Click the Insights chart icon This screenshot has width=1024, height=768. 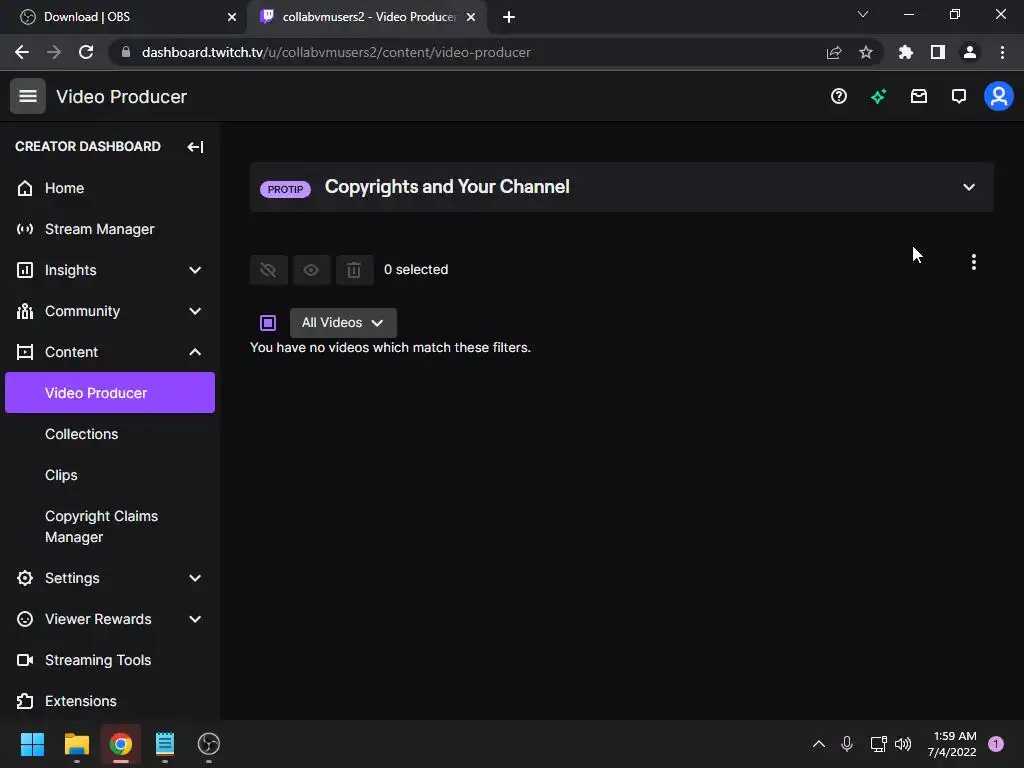(x=25, y=270)
